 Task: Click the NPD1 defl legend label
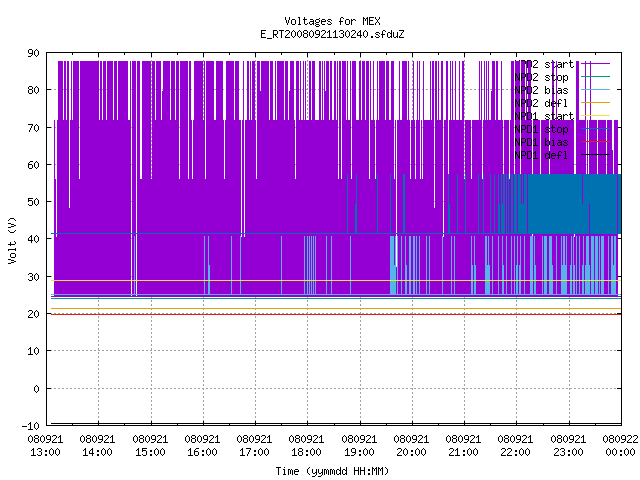click(x=541, y=155)
